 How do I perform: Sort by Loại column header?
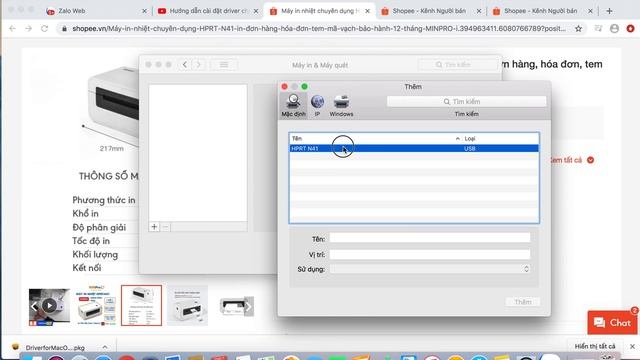[x=469, y=139]
